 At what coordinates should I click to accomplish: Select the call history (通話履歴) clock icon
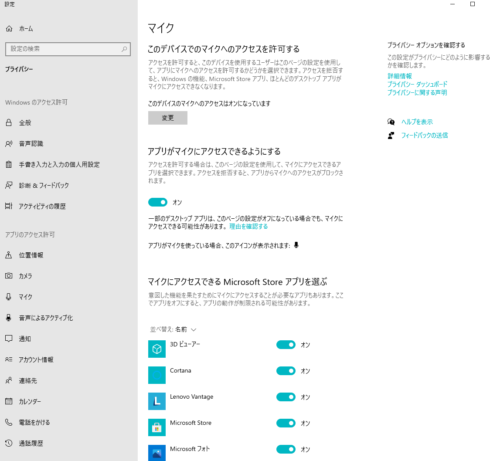click(x=9, y=443)
